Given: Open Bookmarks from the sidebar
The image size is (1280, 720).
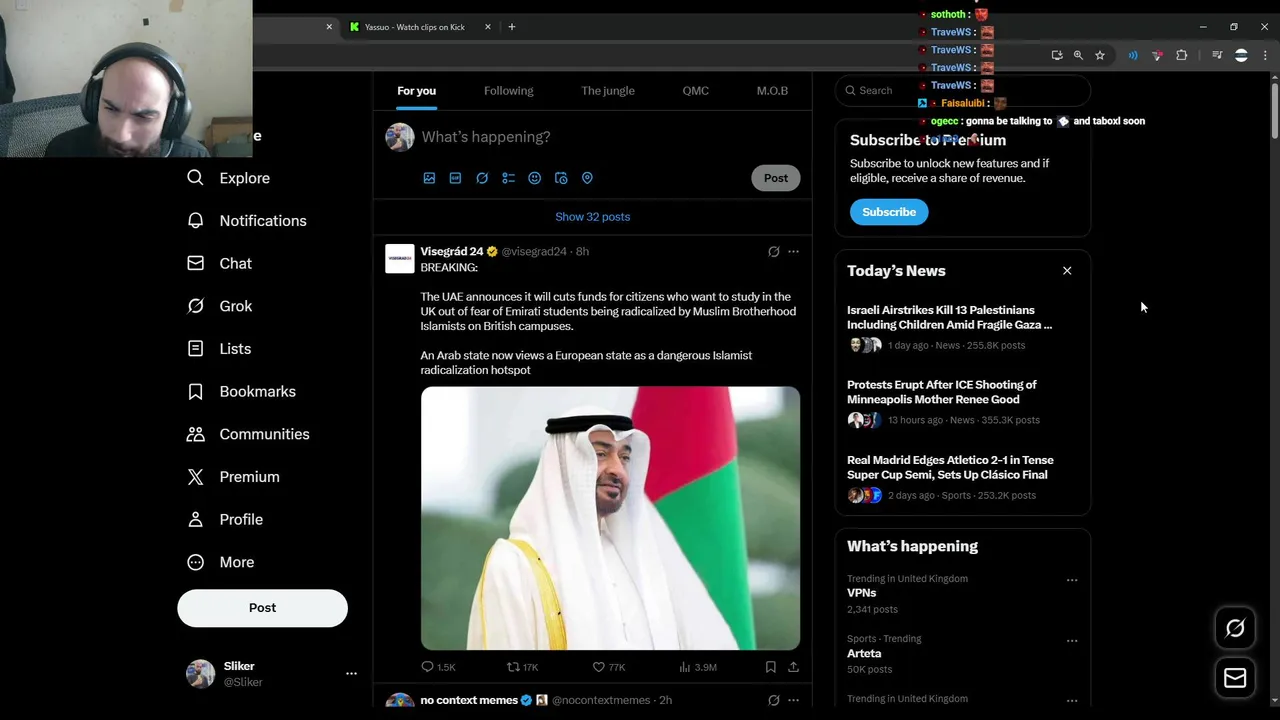Looking at the screenshot, I should tap(241, 391).
